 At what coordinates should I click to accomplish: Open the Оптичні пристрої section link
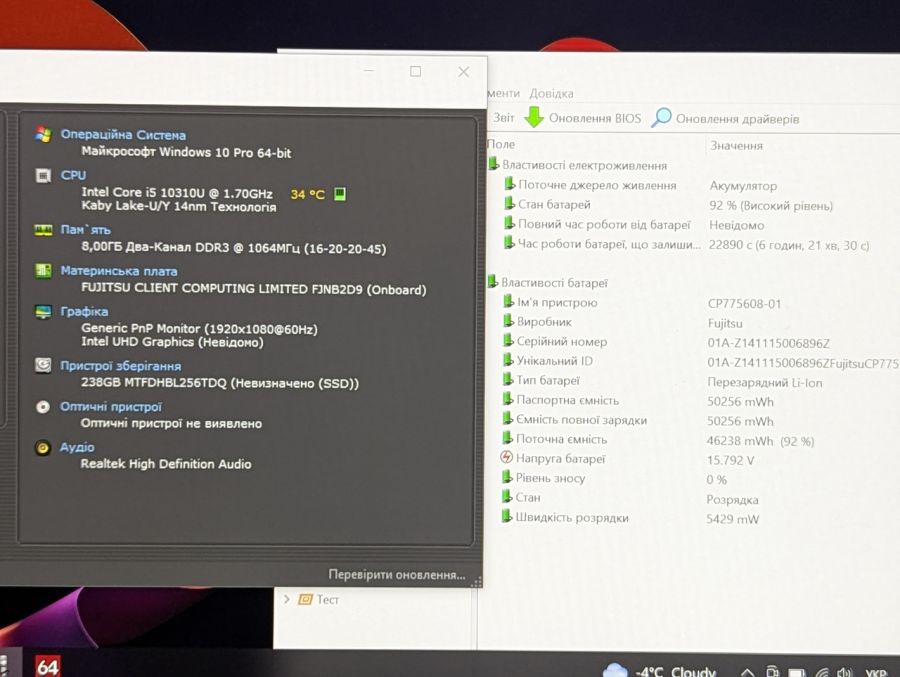[x=111, y=407]
